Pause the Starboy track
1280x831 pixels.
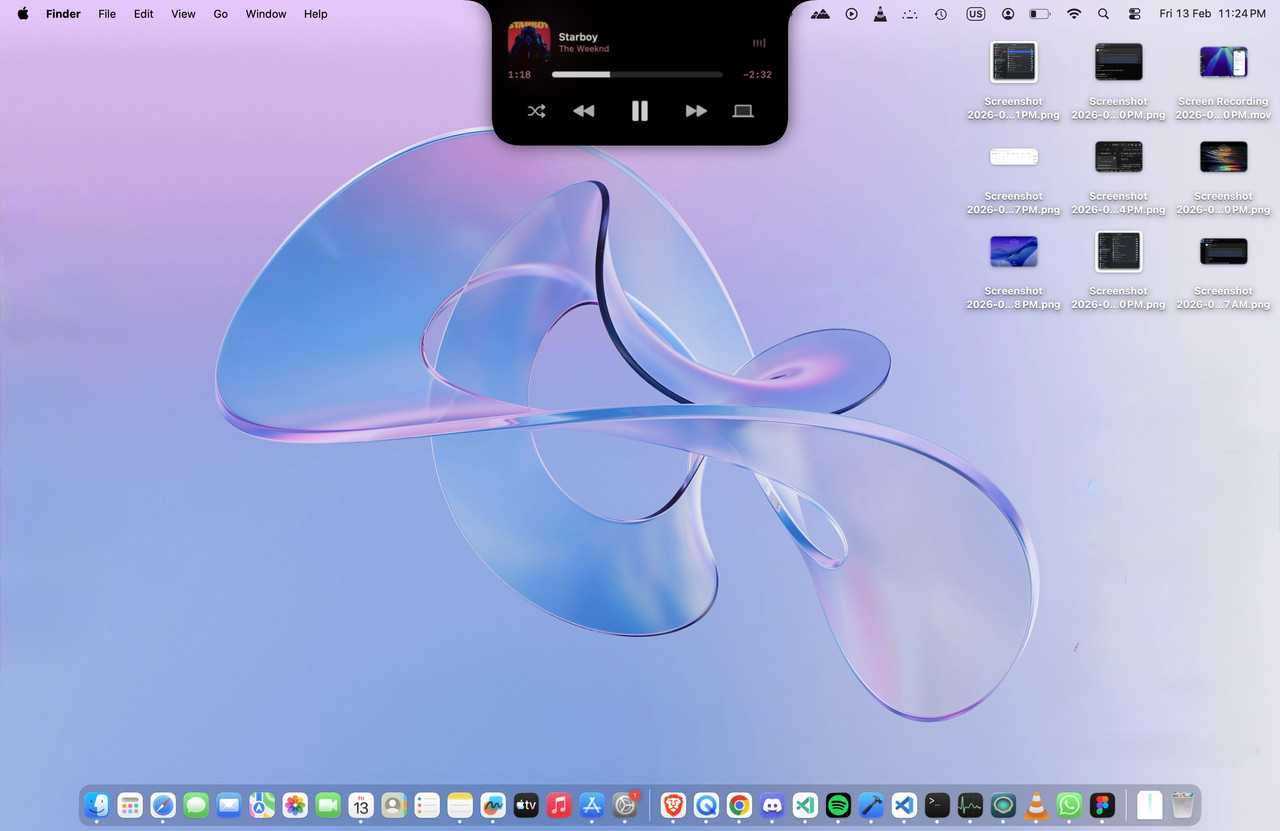[x=640, y=111]
